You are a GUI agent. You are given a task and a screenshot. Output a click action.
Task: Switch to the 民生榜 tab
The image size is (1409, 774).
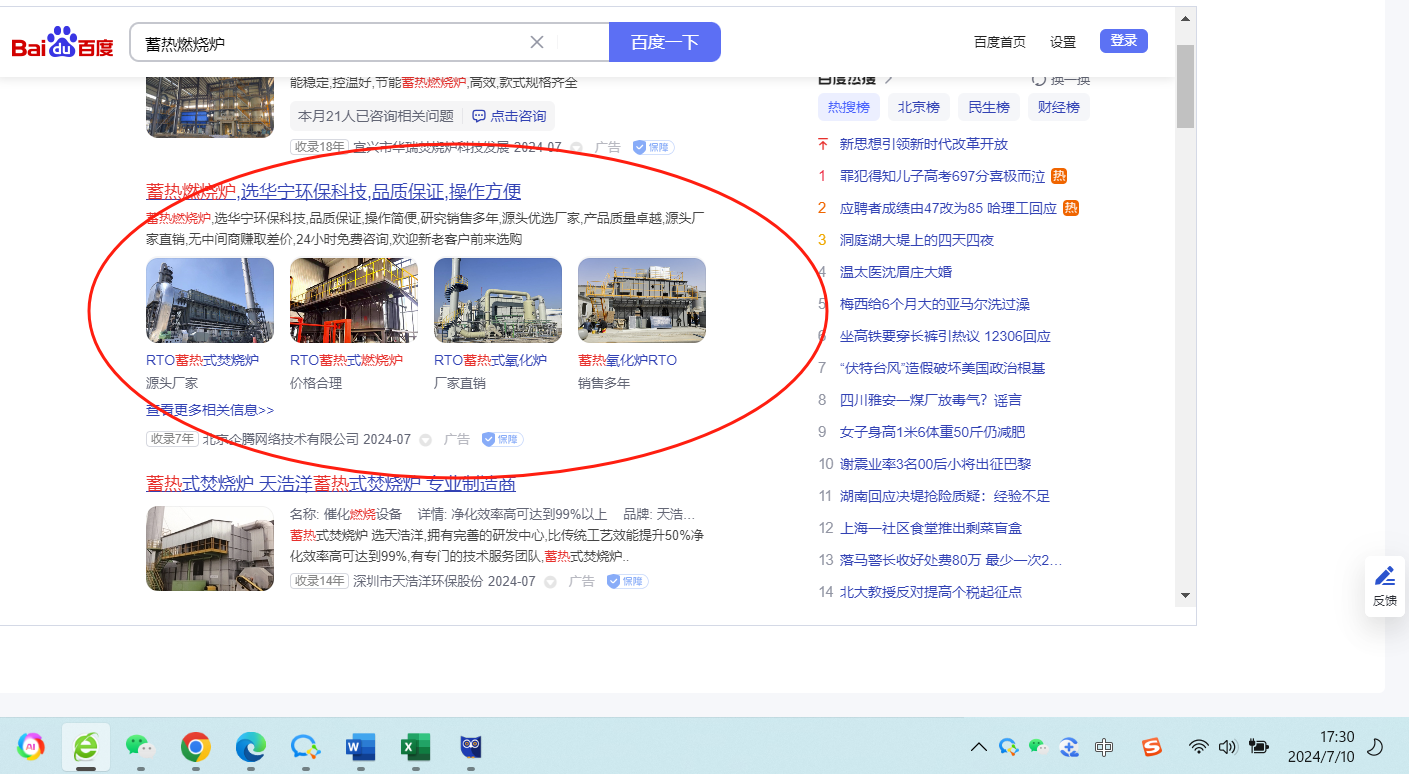[x=988, y=107]
